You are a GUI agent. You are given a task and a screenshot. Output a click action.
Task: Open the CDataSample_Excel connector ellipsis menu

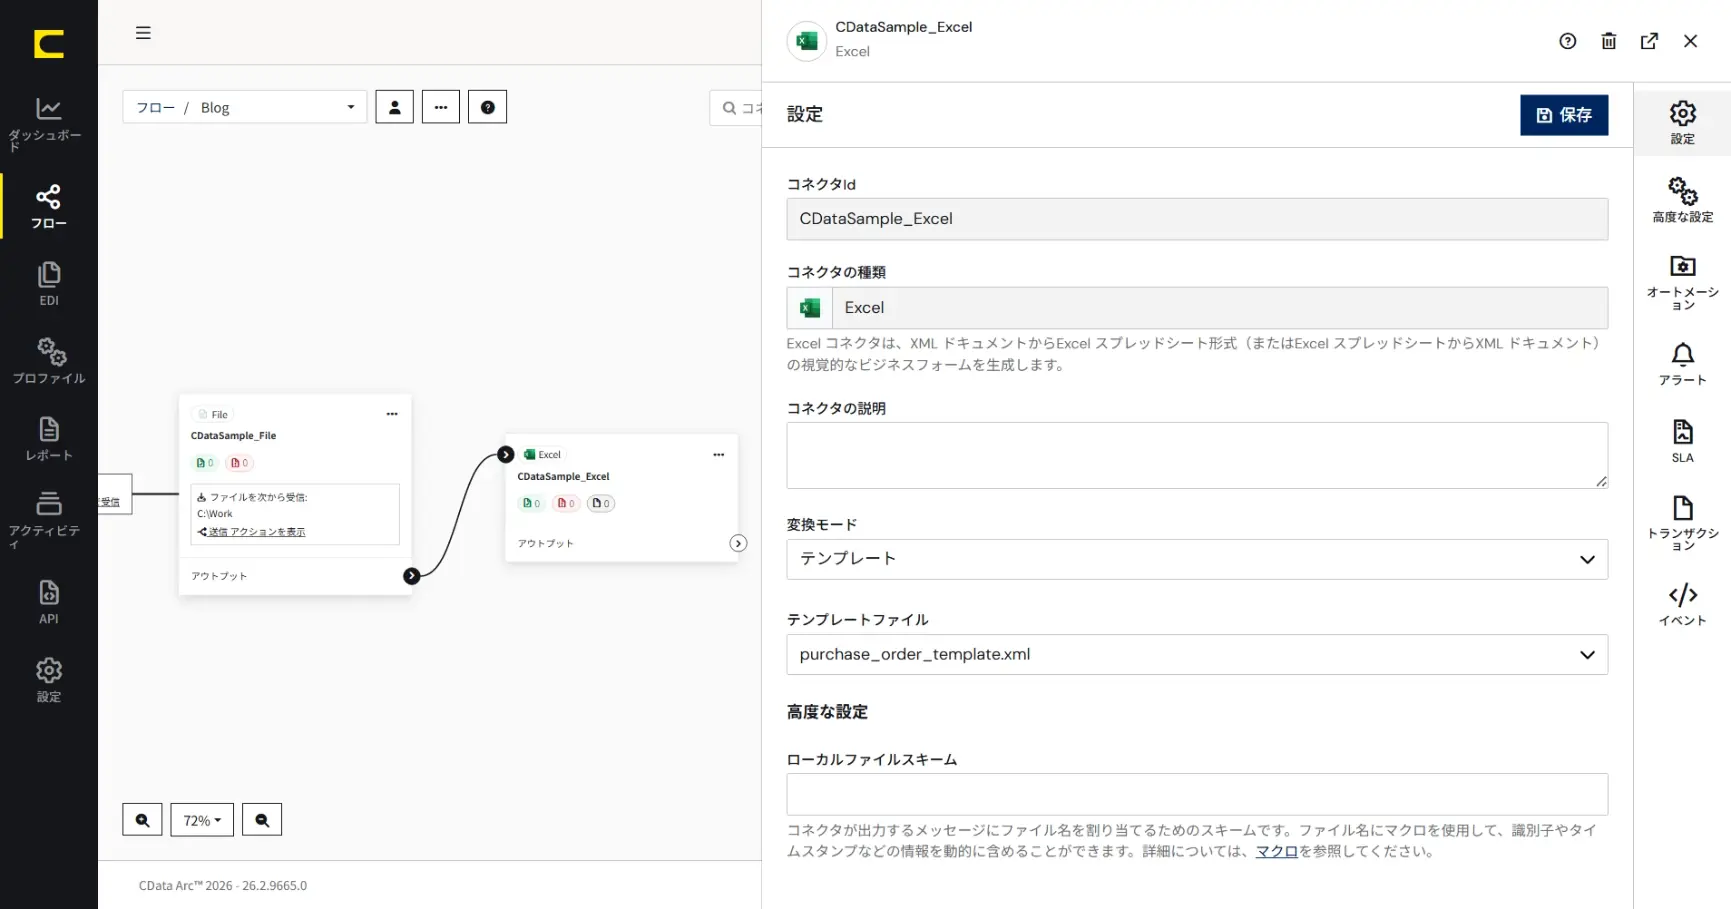tap(718, 454)
